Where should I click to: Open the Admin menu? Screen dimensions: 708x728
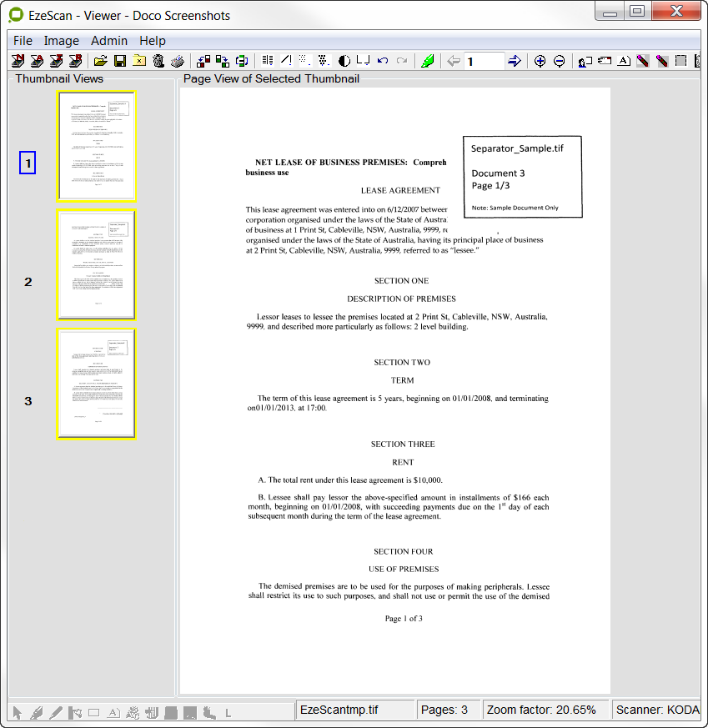tap(110, 41)
